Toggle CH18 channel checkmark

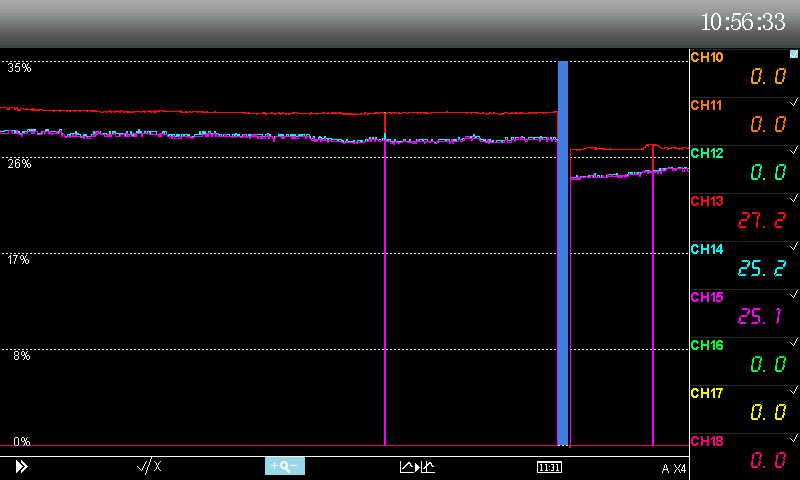794,438
